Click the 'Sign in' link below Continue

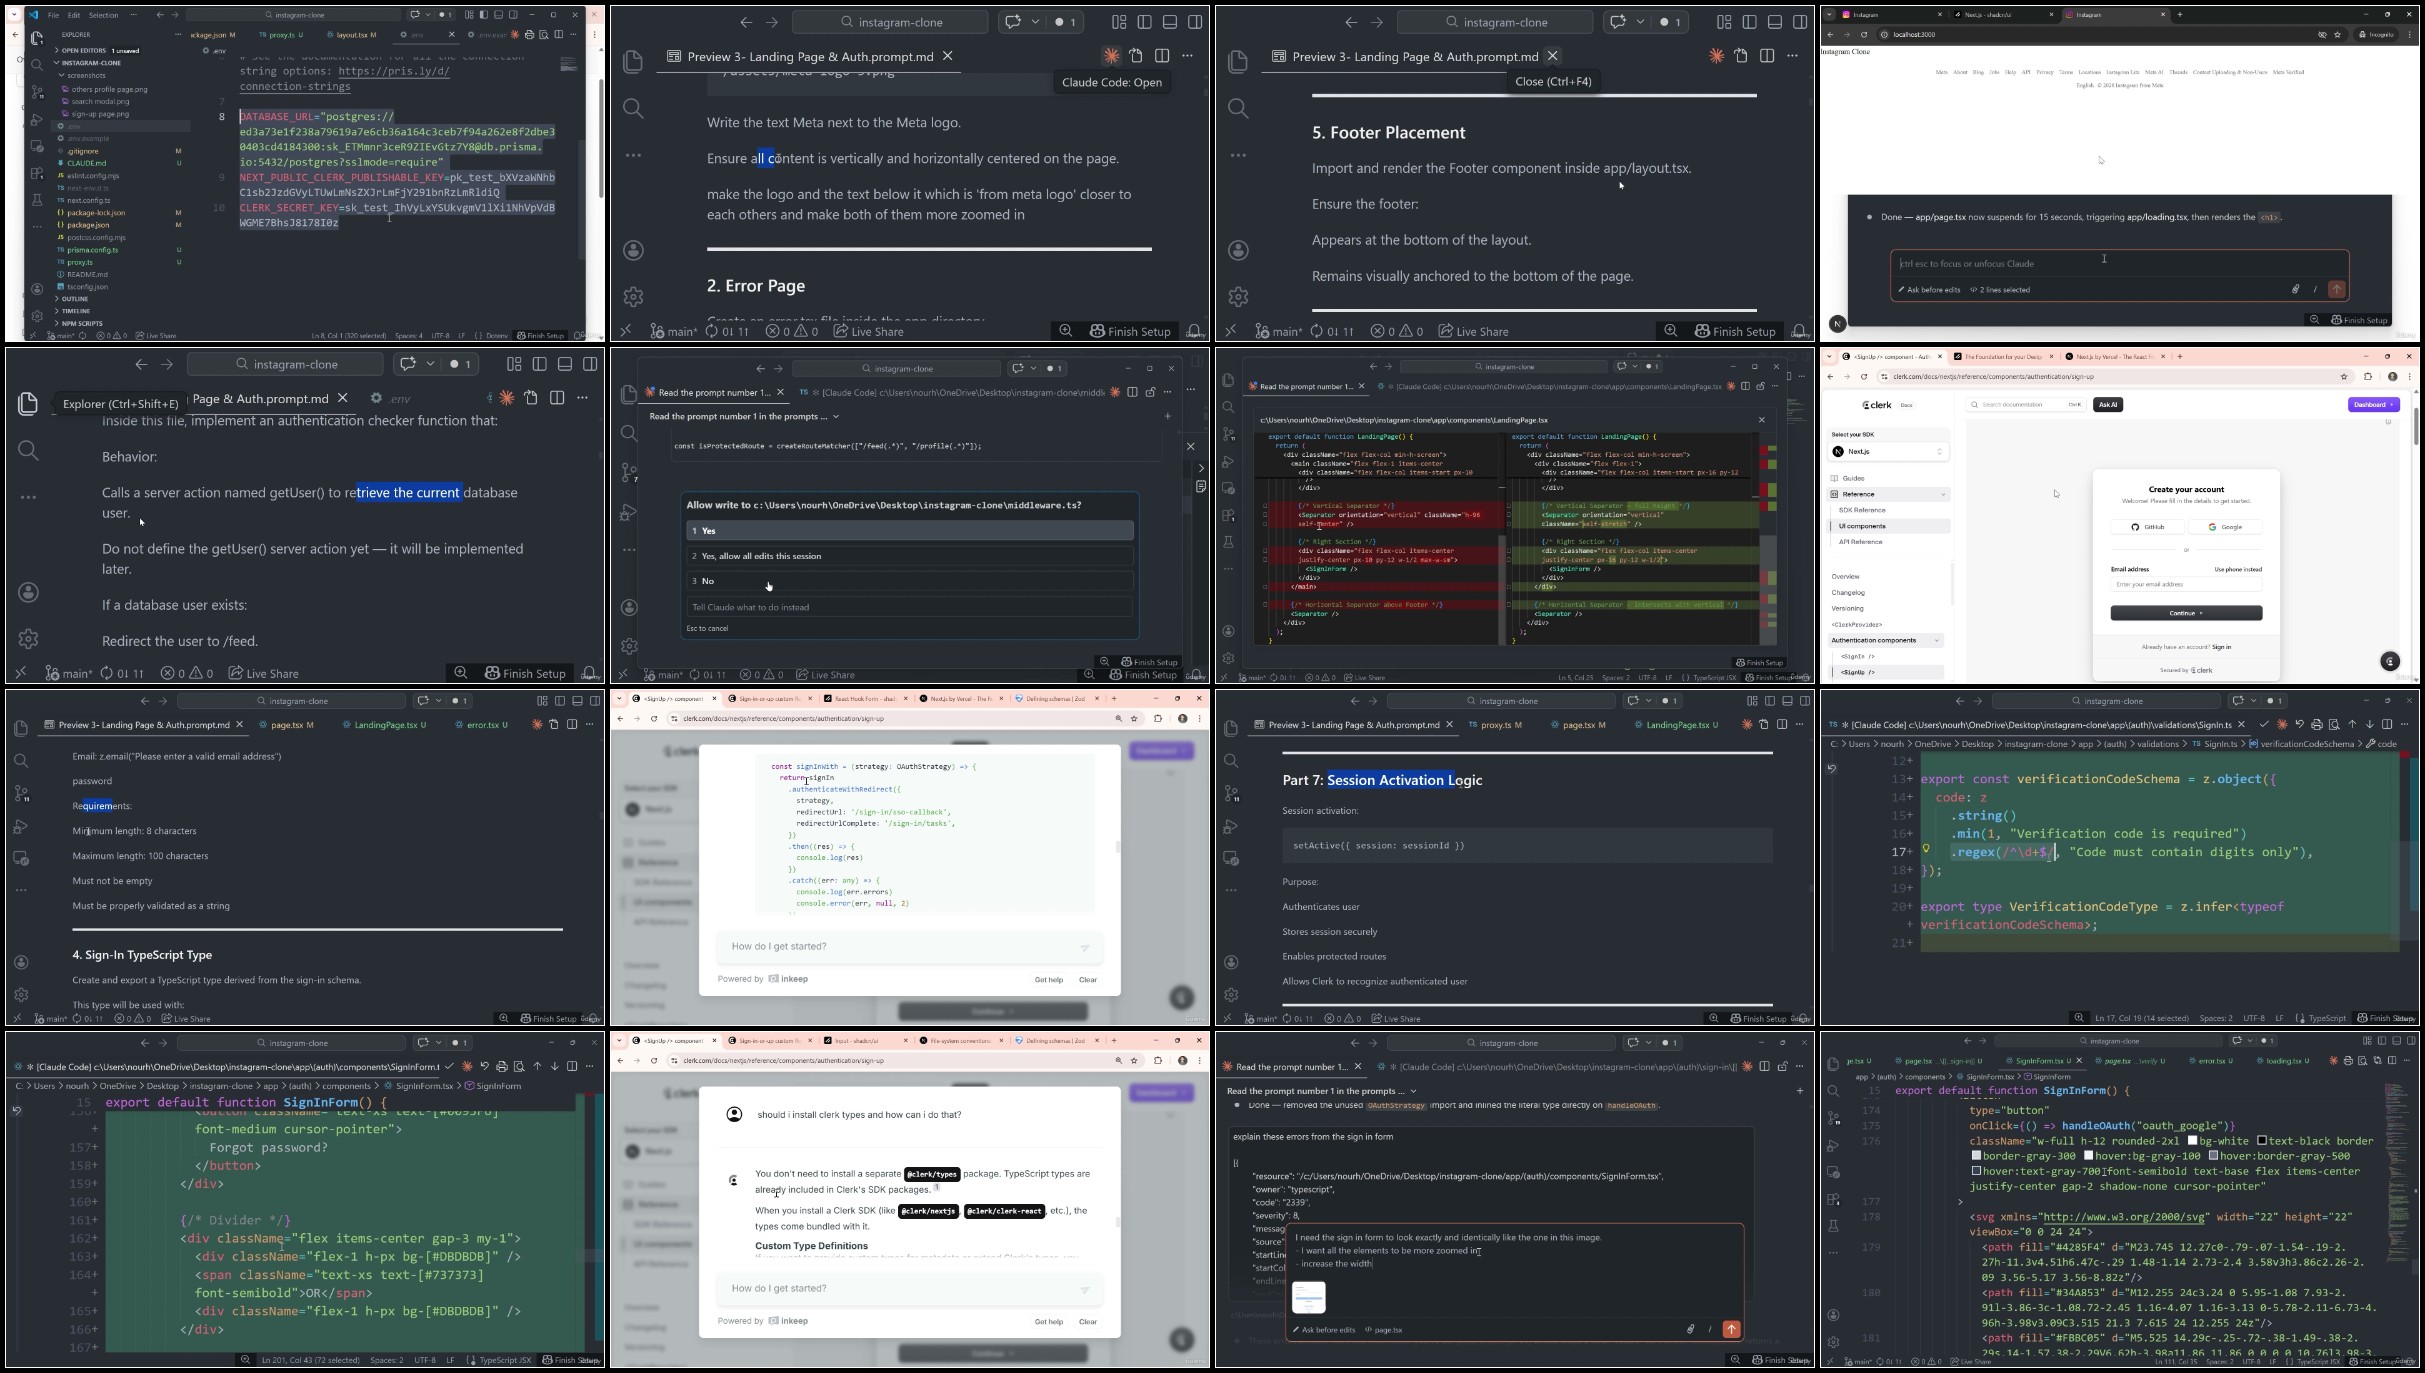(x=2221, y=647)
